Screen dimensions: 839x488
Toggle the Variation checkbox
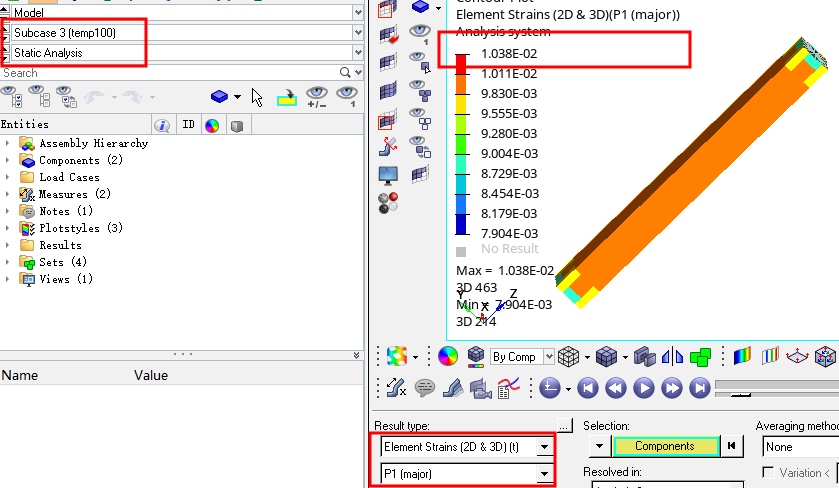[x=768, y=472]
